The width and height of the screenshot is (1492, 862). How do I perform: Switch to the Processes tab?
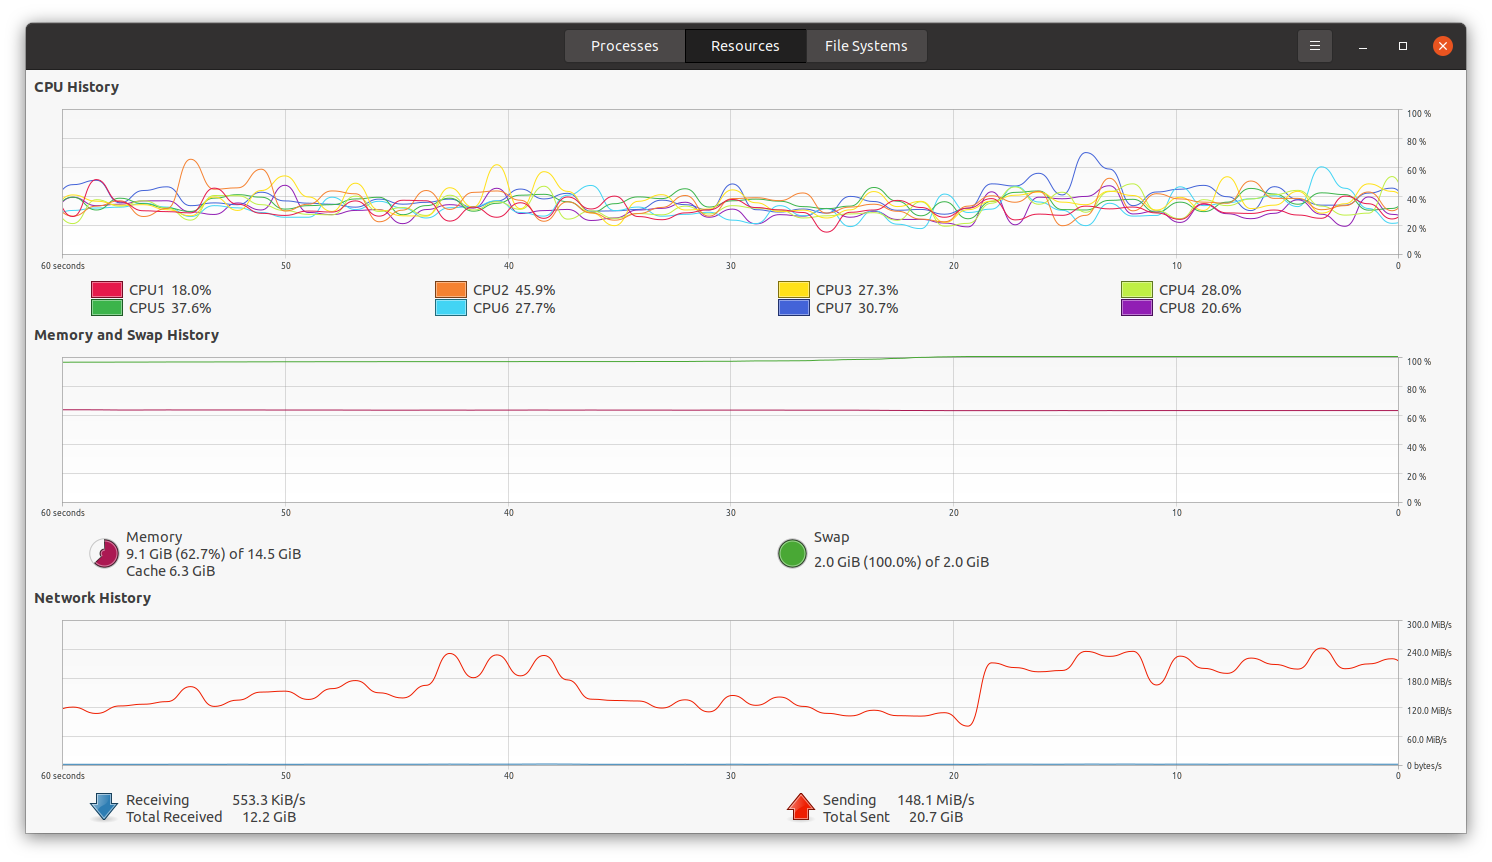[625, 46]
